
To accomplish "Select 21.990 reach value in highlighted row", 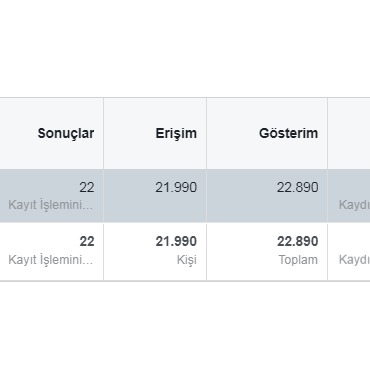I will pos(176,187).
